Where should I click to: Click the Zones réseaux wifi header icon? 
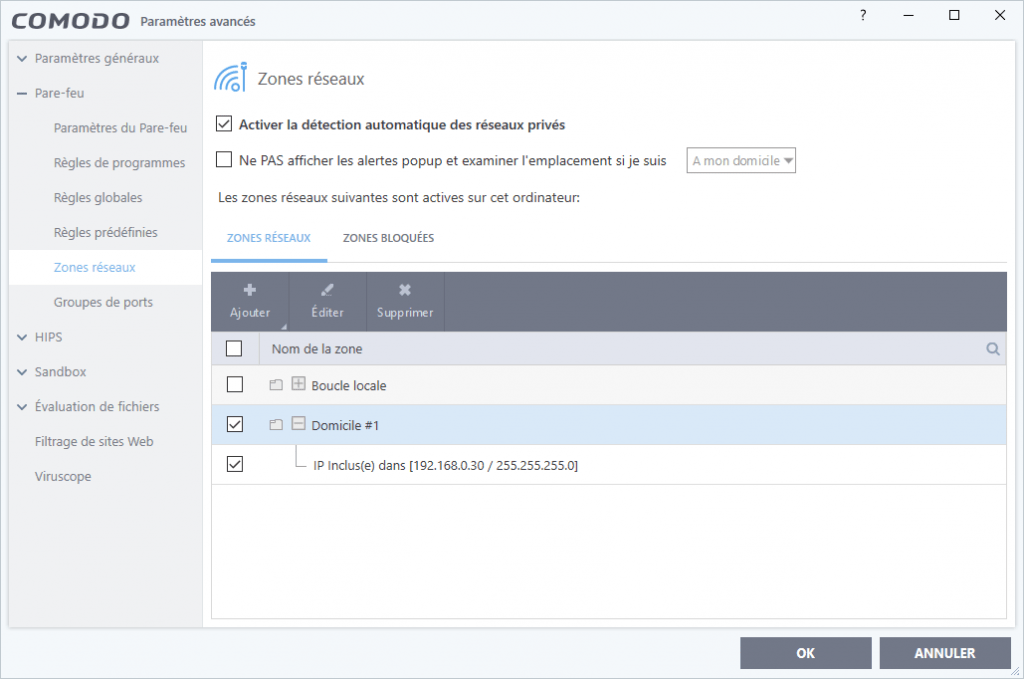[230, 76]
